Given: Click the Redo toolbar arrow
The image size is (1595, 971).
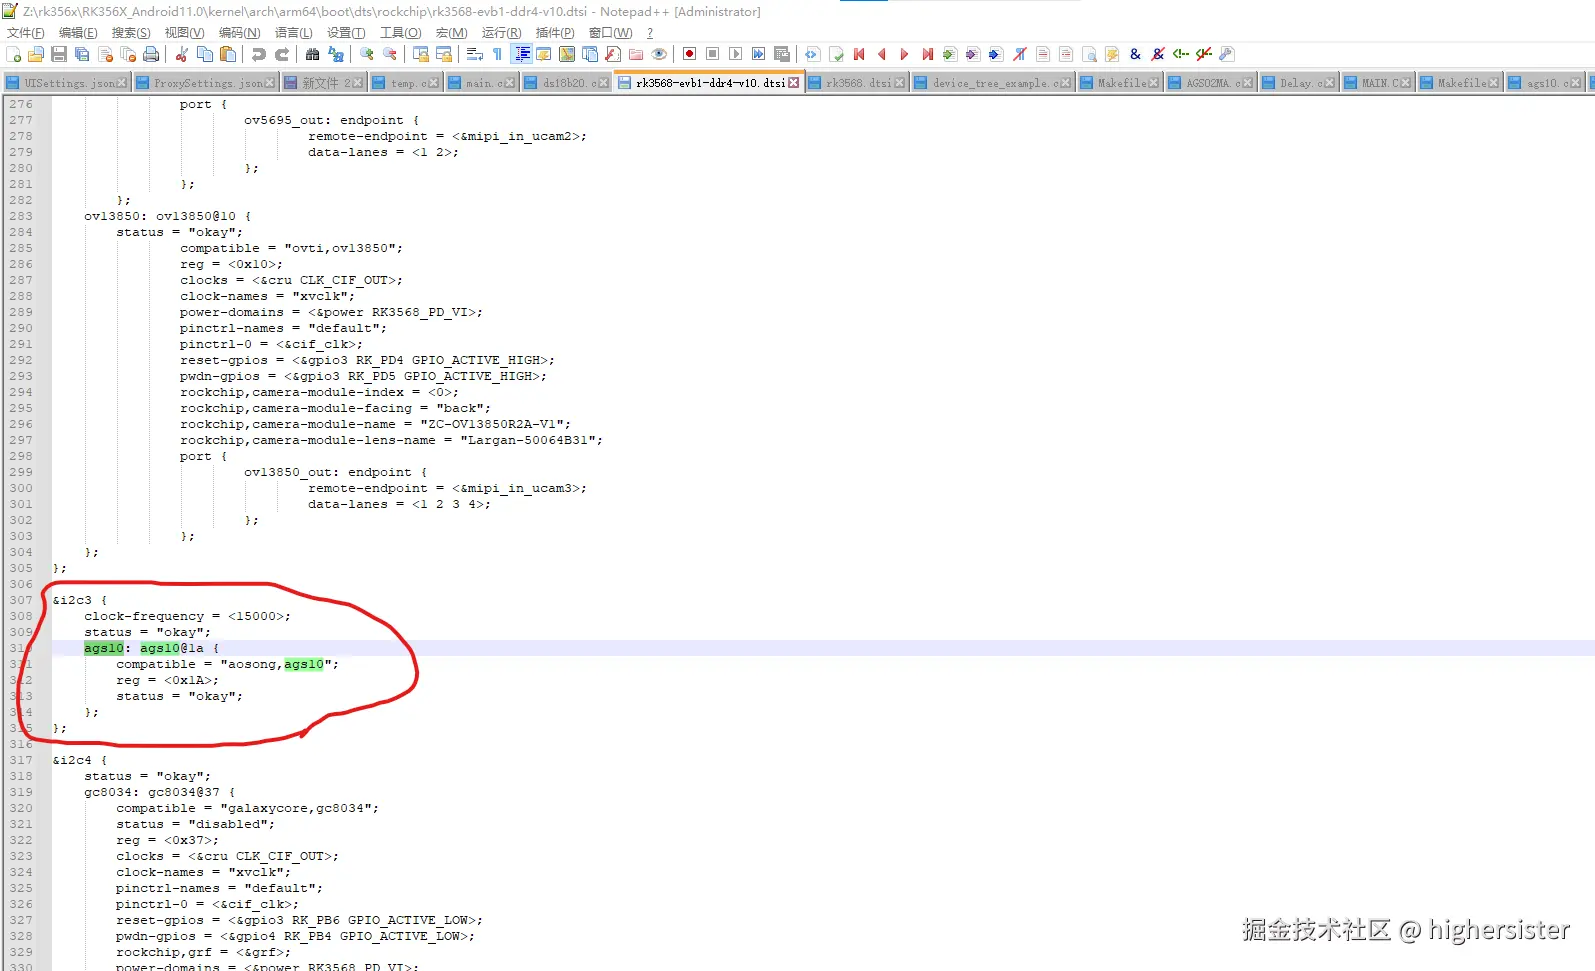Looking at the screenshot, I should coord(282,54).
